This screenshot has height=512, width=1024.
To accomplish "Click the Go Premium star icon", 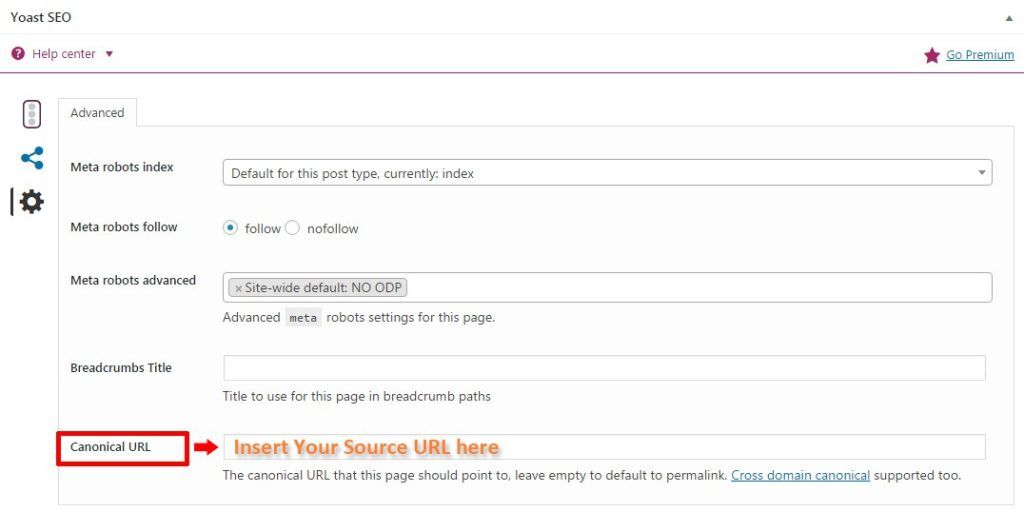I will (932, 56).
